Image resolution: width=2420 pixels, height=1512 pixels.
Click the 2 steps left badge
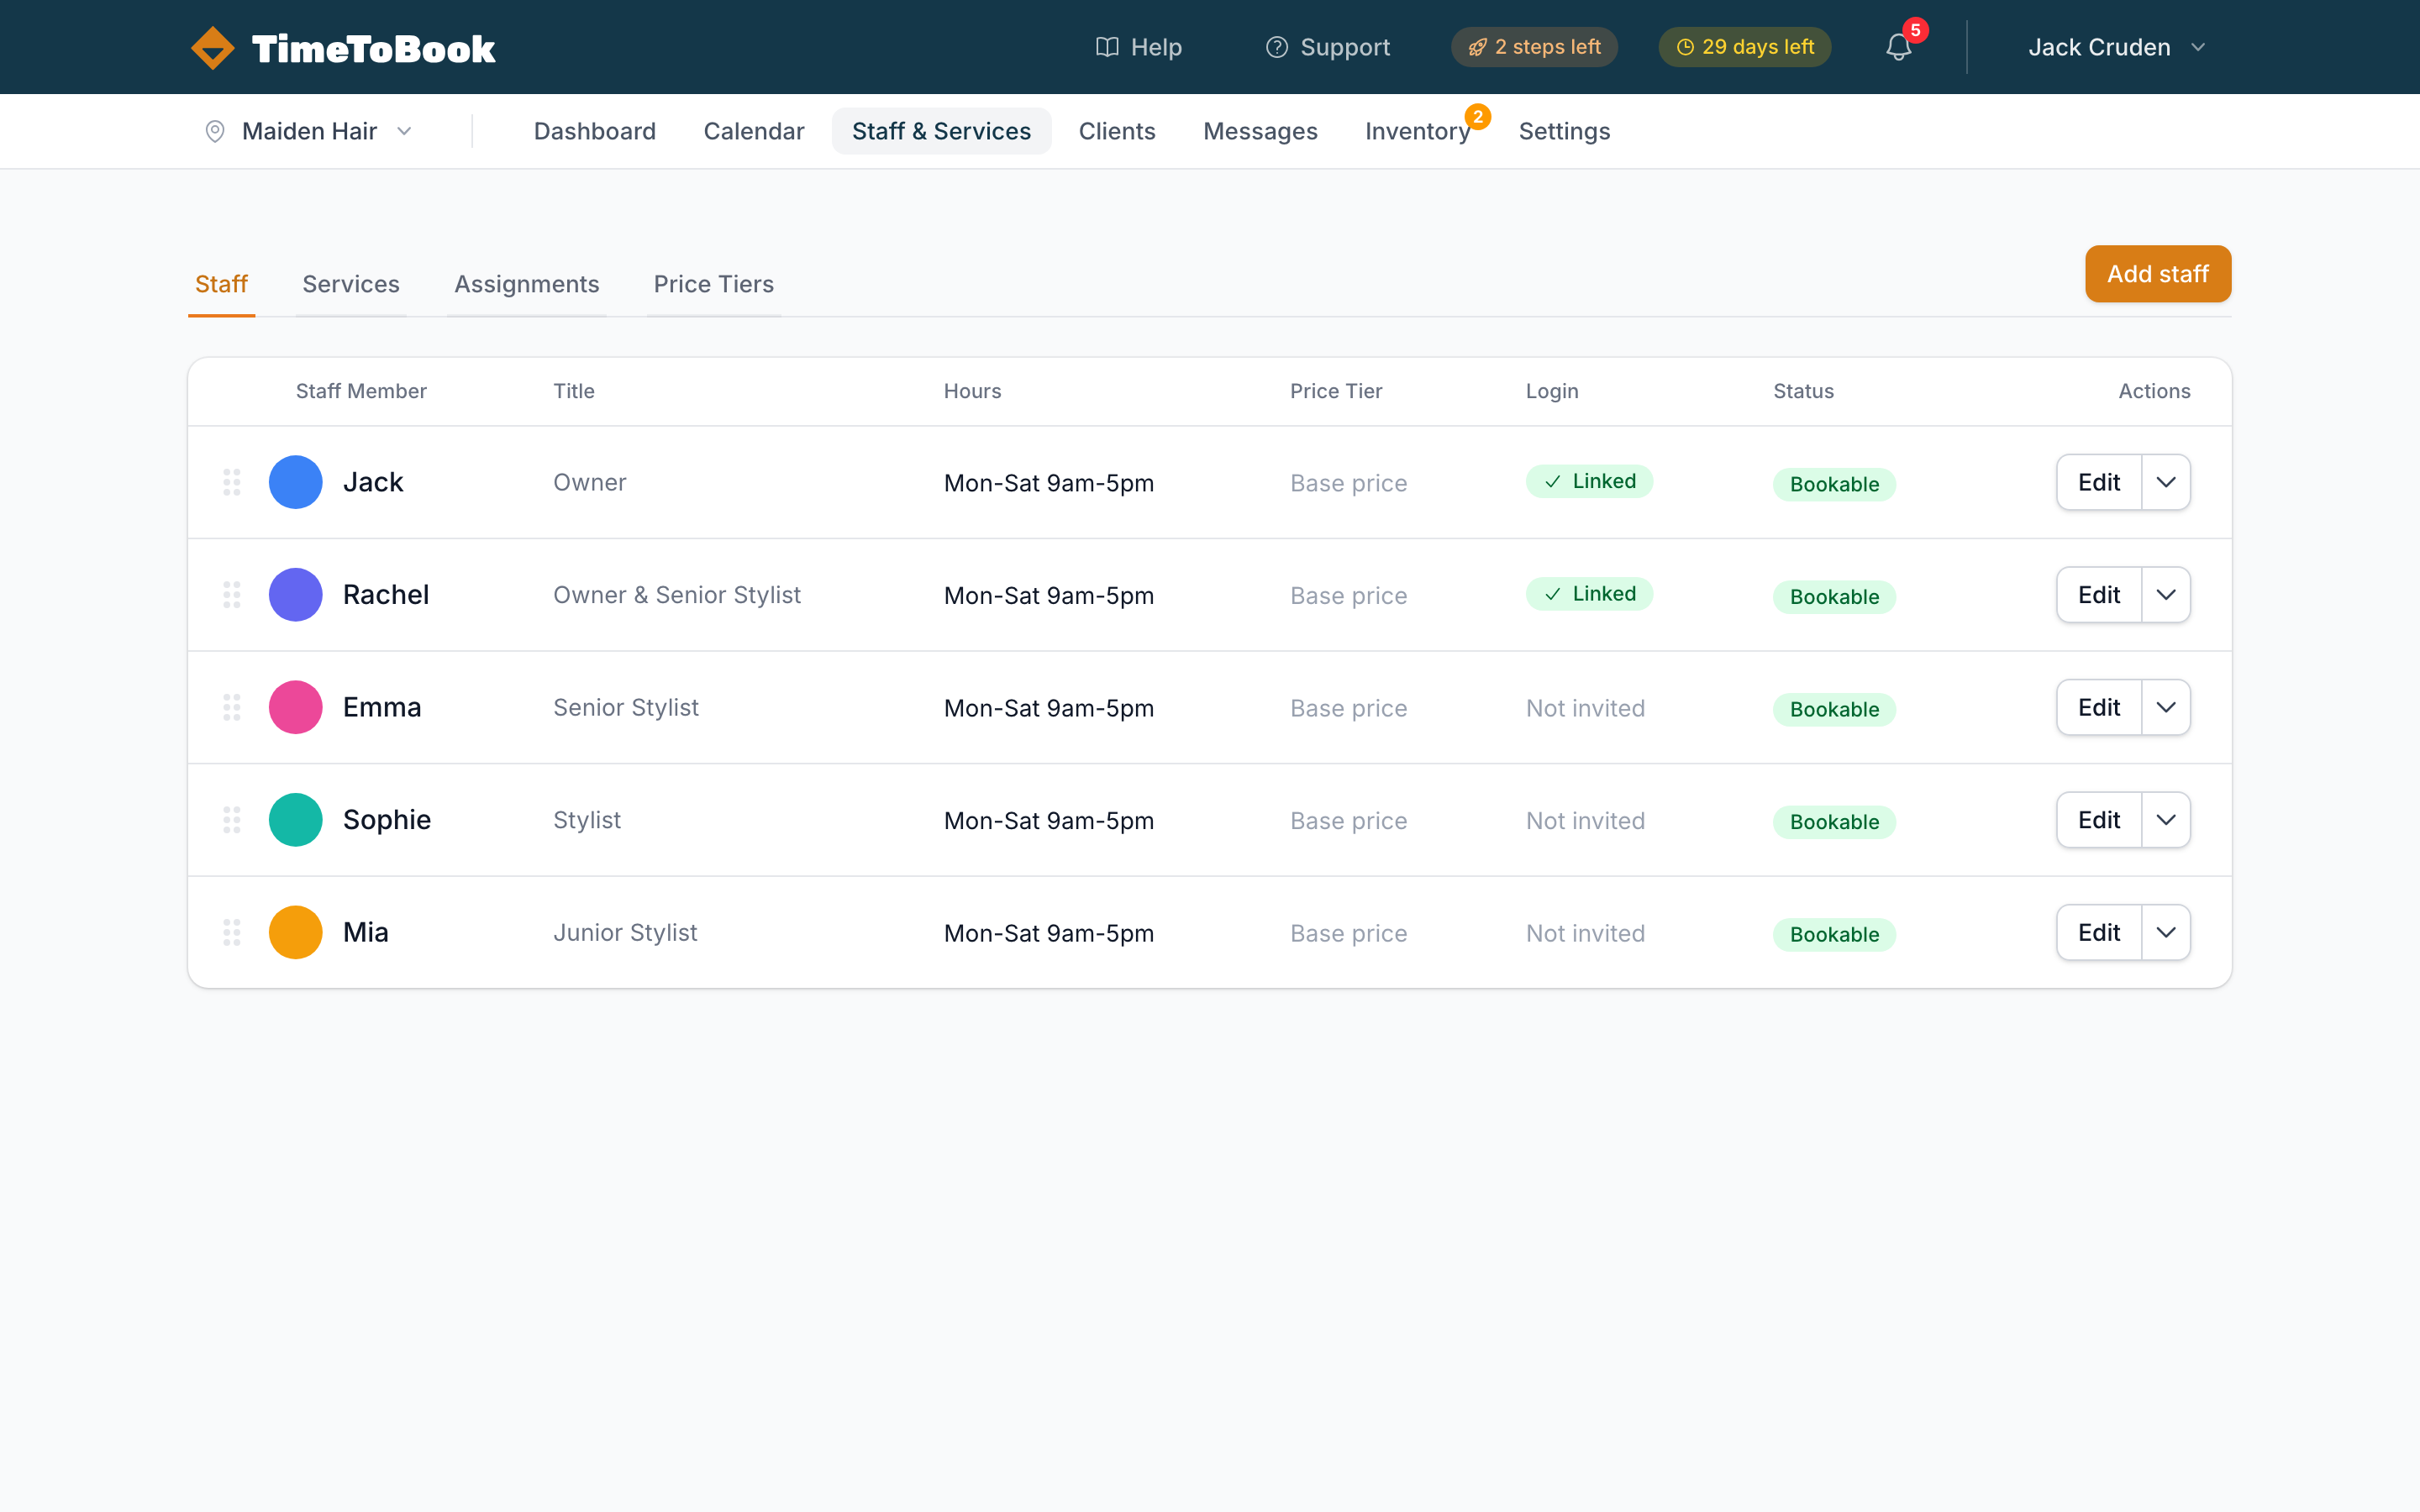click(x=1534, y=47)
